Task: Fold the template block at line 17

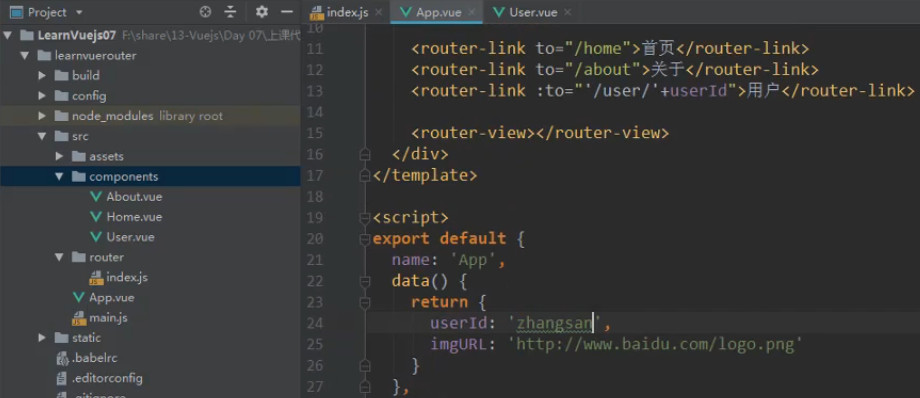Action: click(365, 175)
